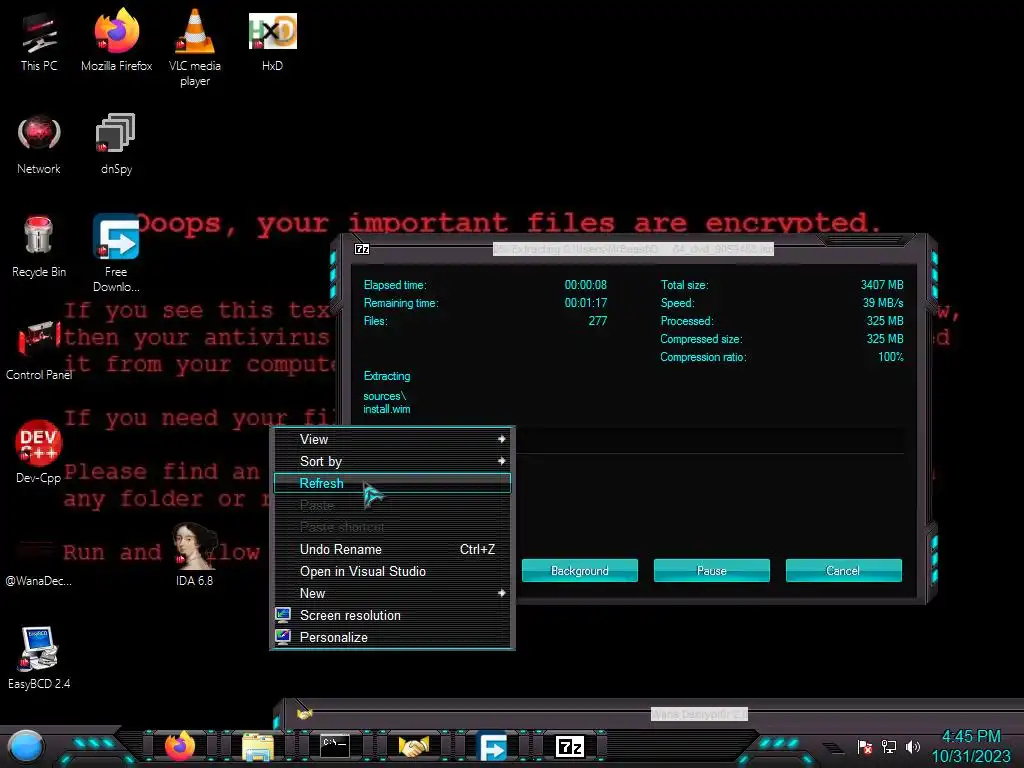1024x768 pixels.
Task: Choose Undo Rename in the context menu
Action: point(392,549)
